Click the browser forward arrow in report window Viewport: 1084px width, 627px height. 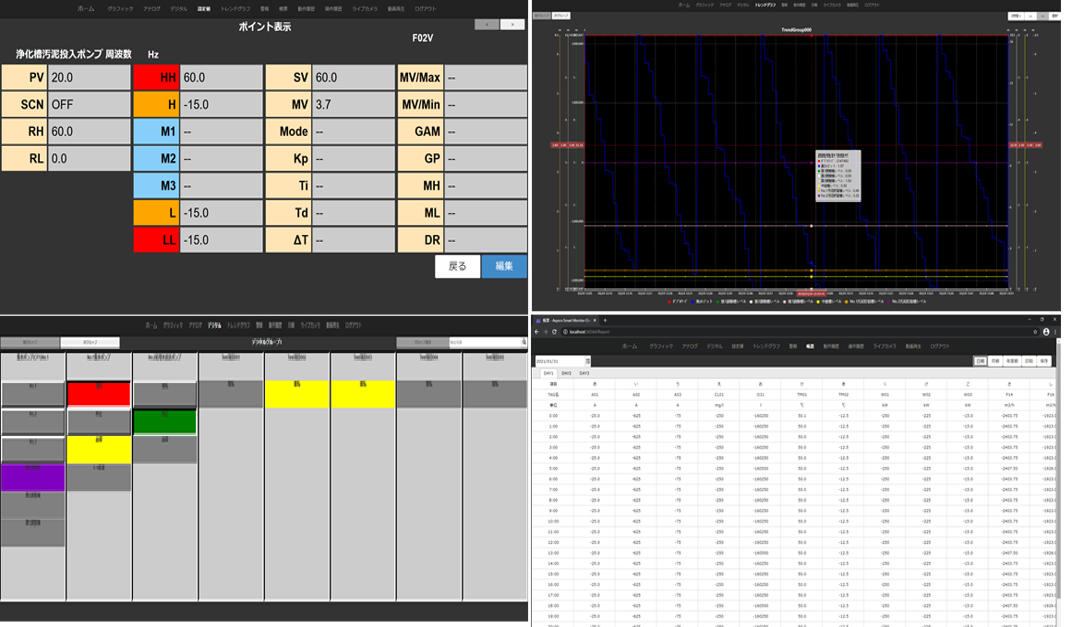click(545, 332)
